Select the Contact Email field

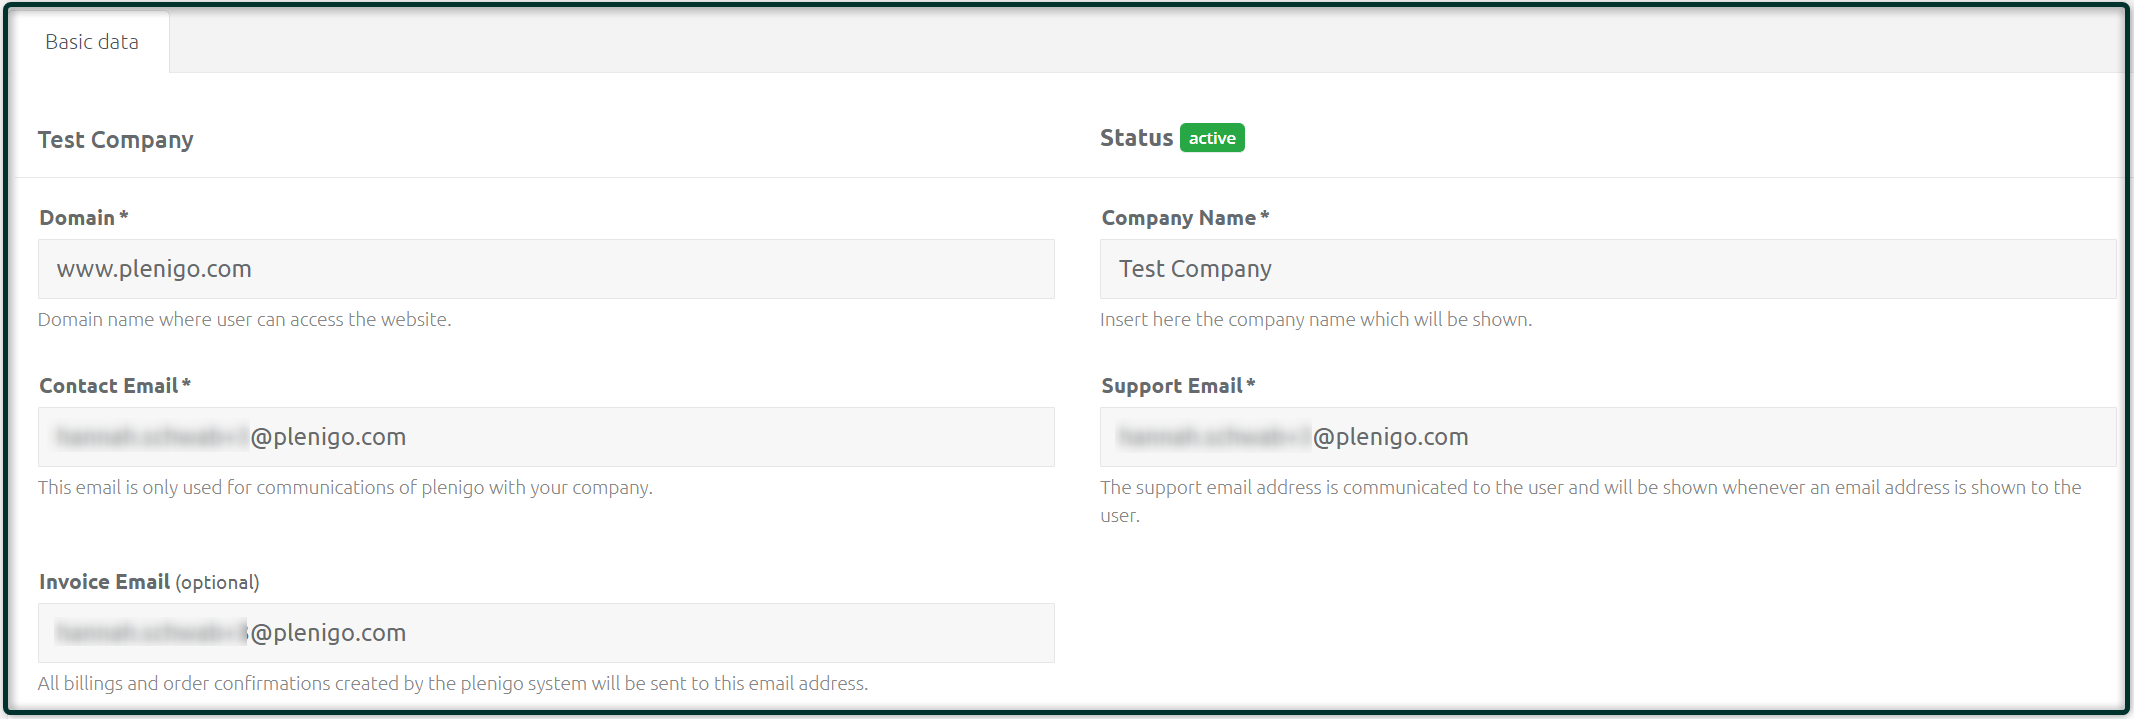[546, 437]
